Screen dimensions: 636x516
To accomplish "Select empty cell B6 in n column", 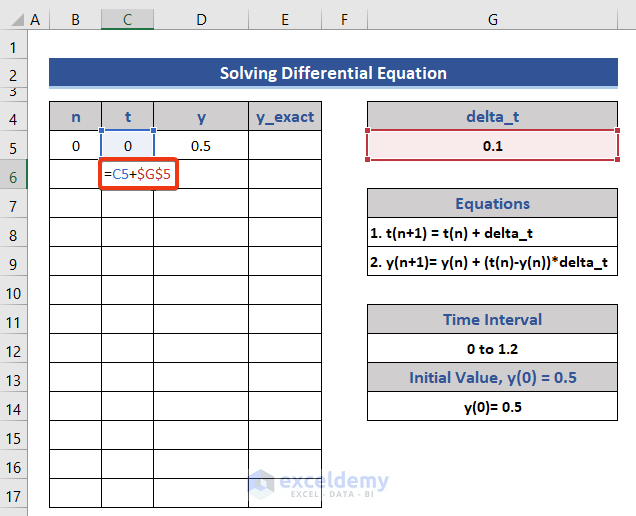I will [x=75, y=174].
